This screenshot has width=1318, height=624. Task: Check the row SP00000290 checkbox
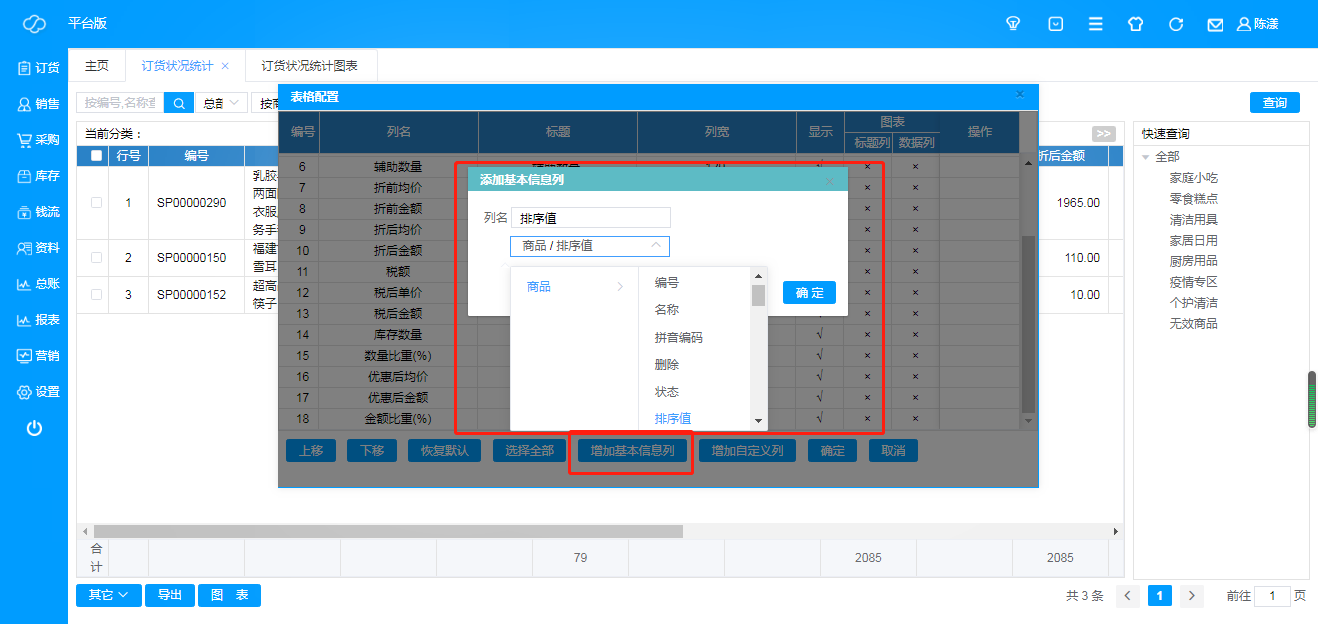click(96, 202)
